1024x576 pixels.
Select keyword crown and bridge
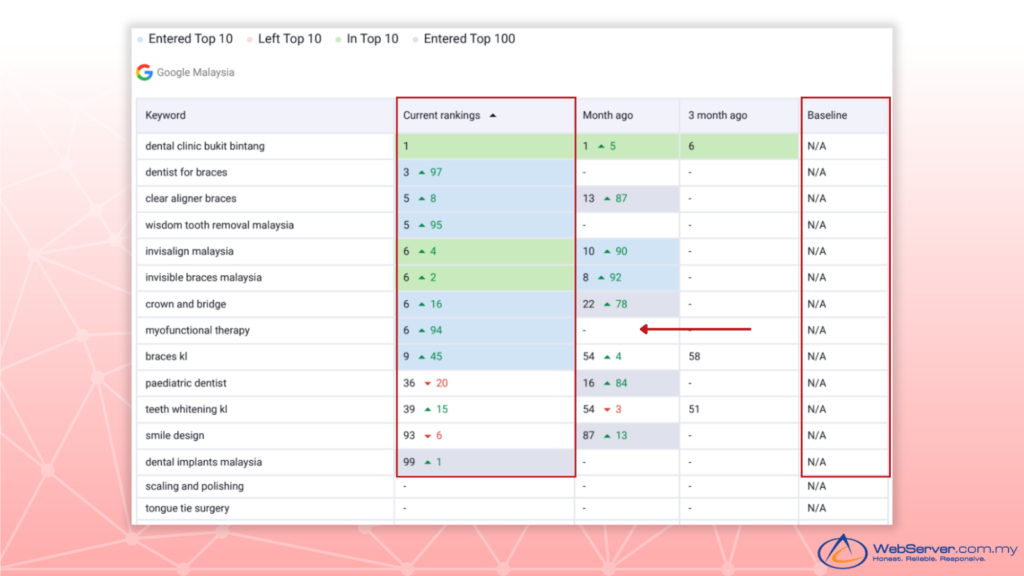[185, 304]
